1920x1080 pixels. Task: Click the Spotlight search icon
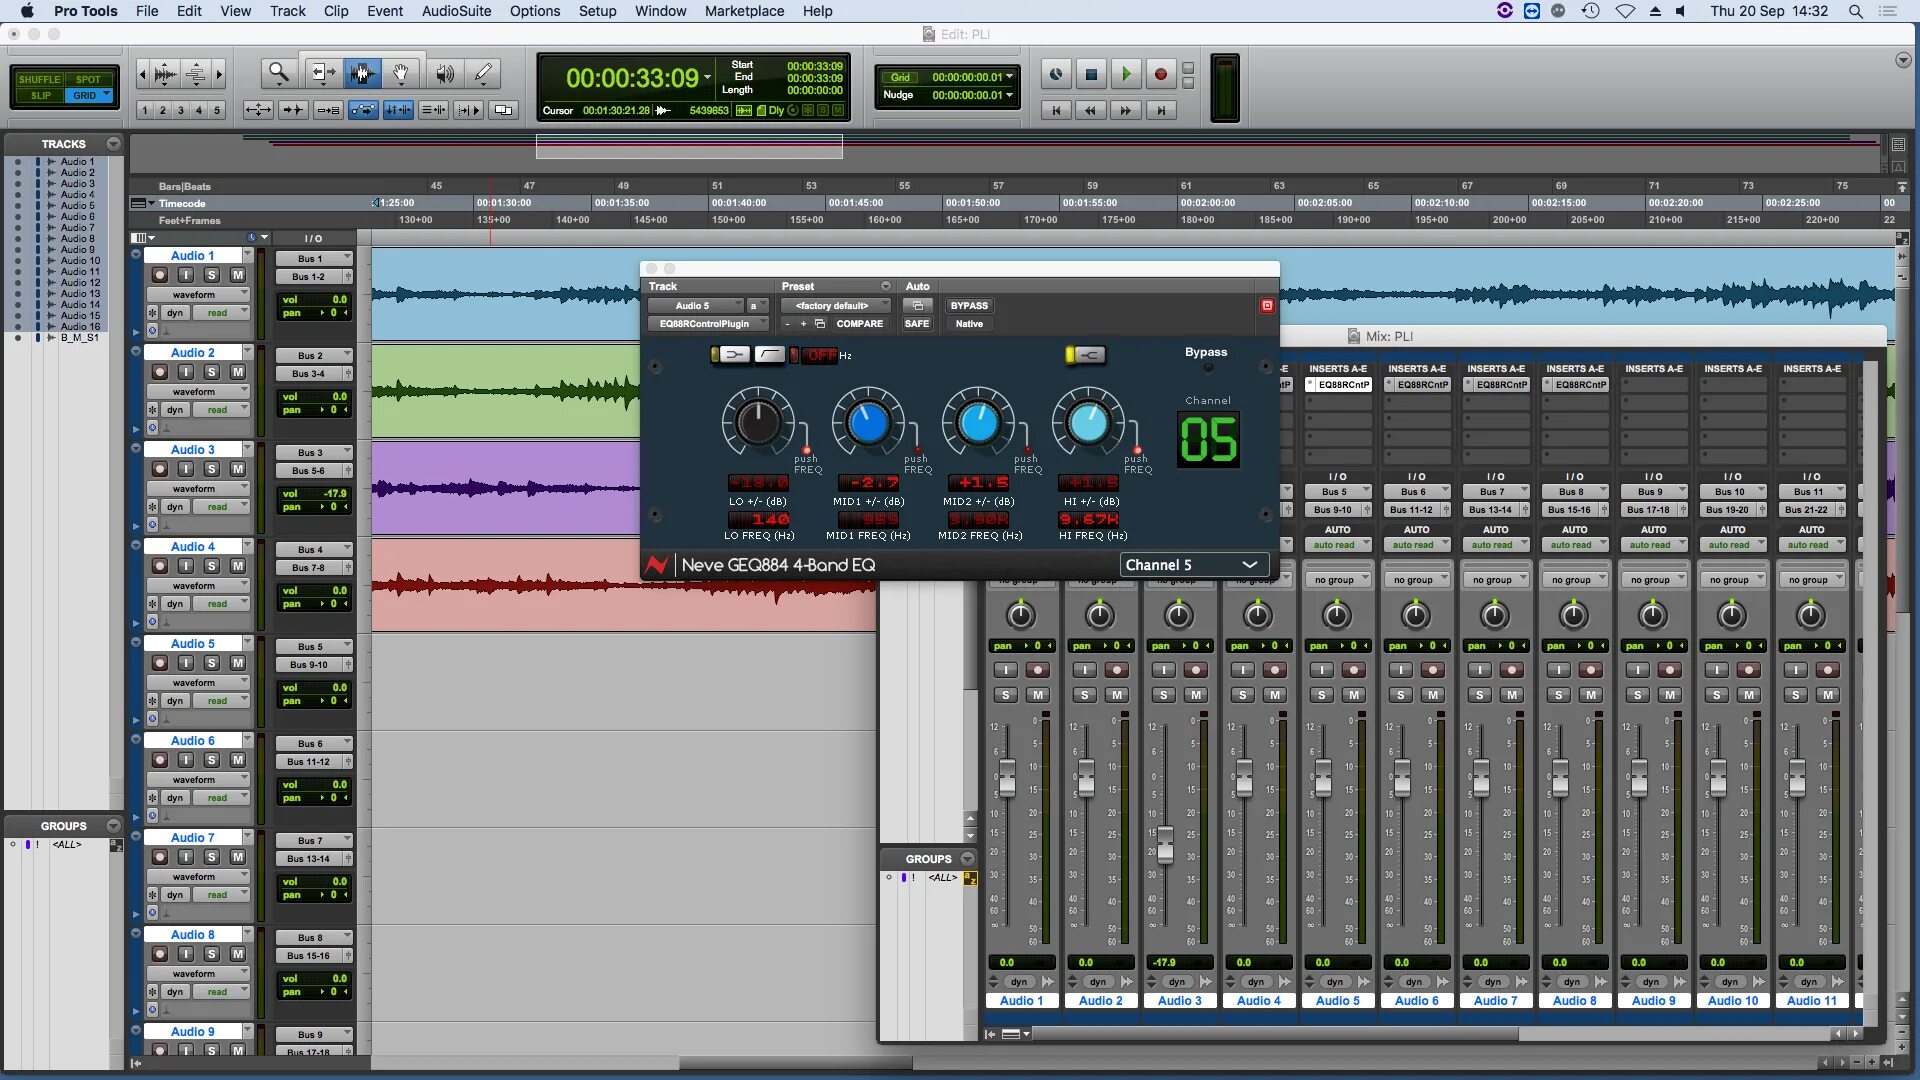[x=1855, y=11]
